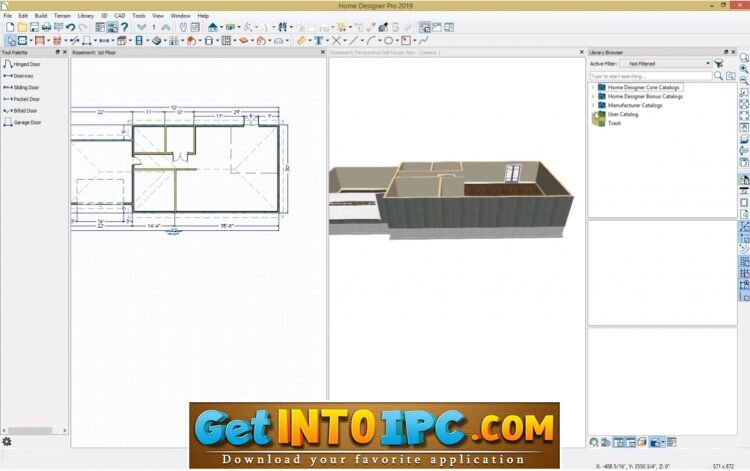This screenshot has width=750, height=471.
Task: Select the Select Objects arrow tool
Action: point(11,41)
